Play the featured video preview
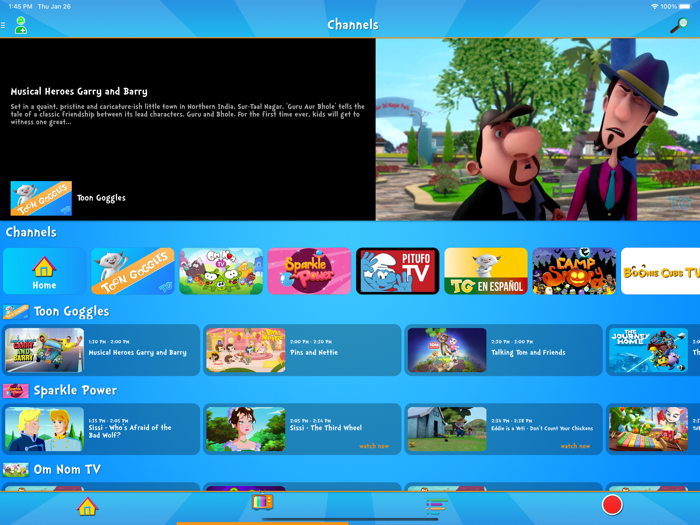700x525 pixels. pos(538,129)
